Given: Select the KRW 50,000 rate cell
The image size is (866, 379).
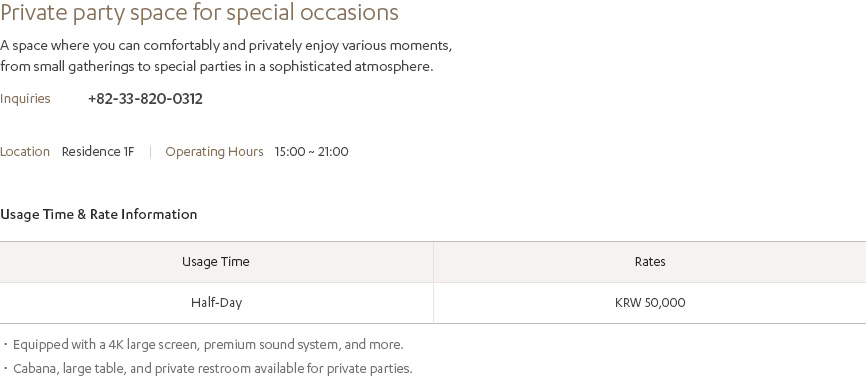Looking at the screenshot, I should point(650,303).
